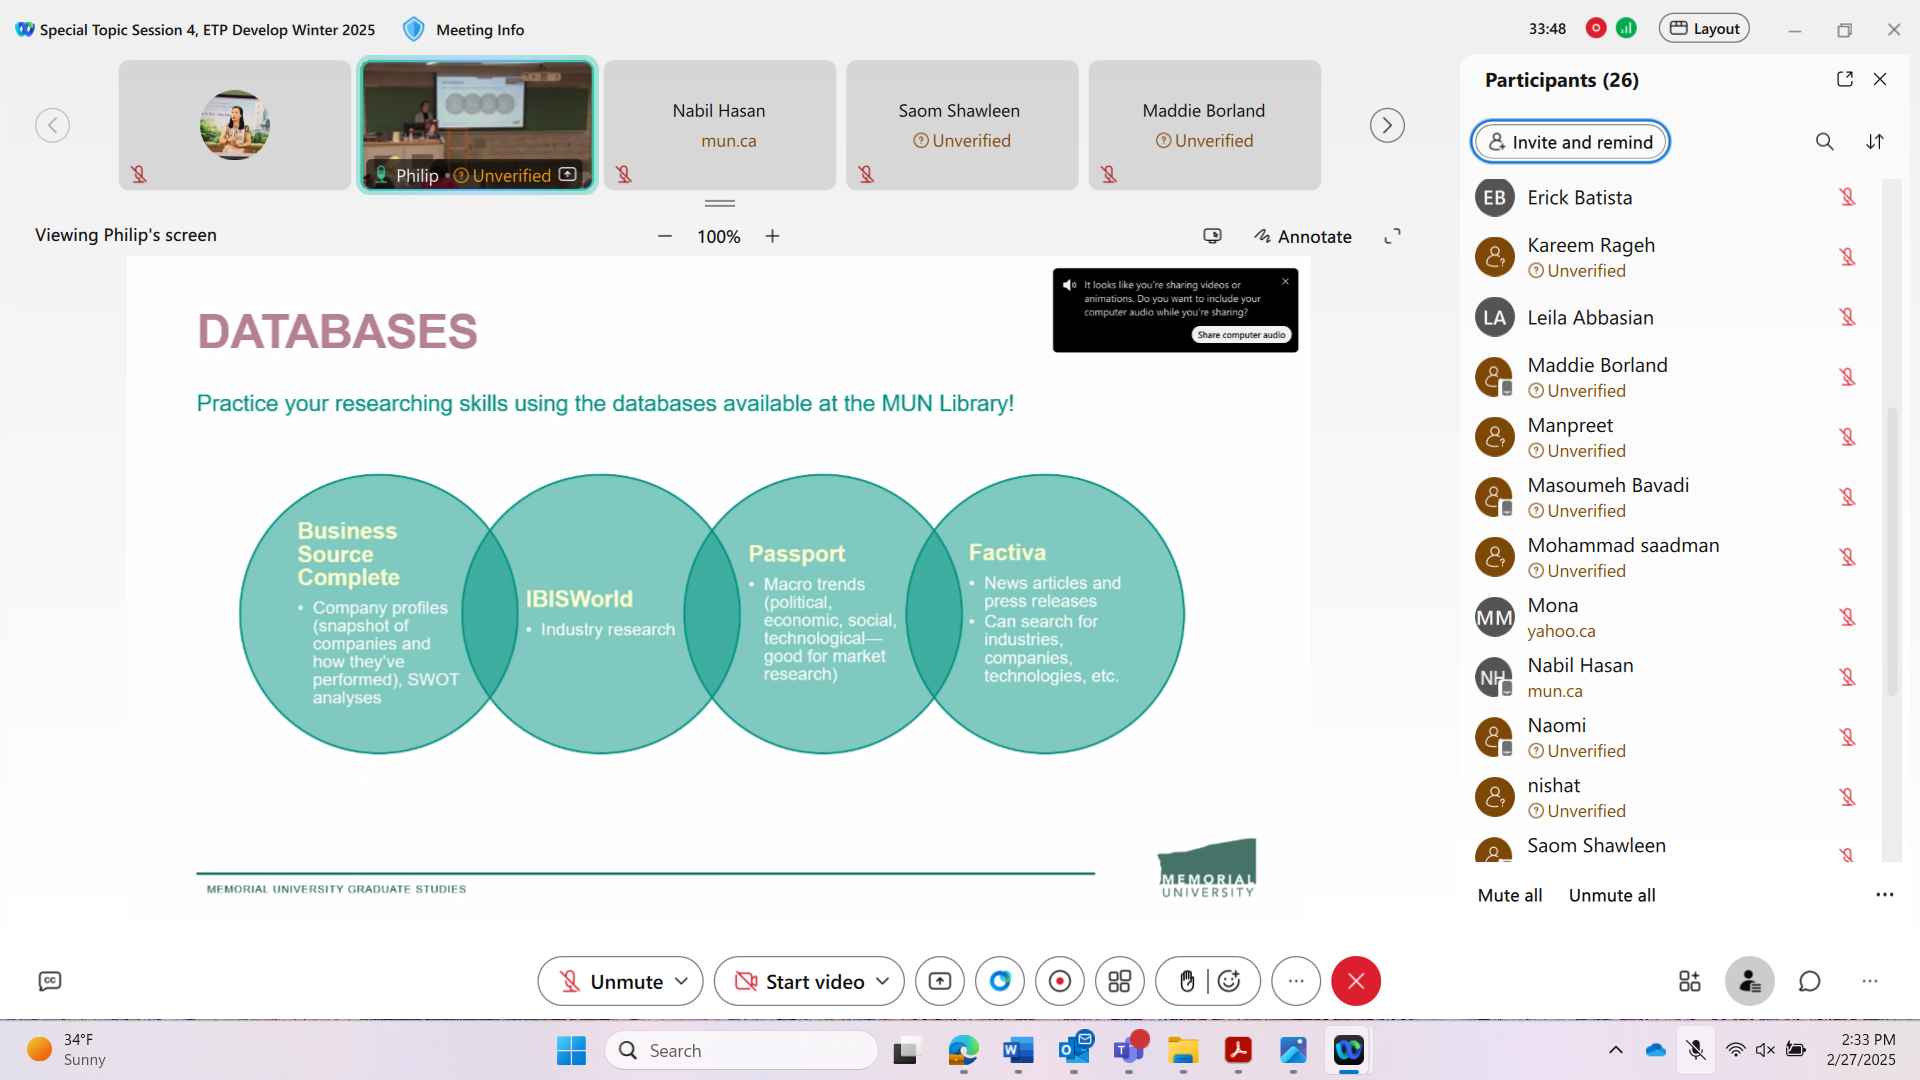Select Nabil Hasan's video tile
This screenshot has height=1080, width=1920.
point(720,125)
